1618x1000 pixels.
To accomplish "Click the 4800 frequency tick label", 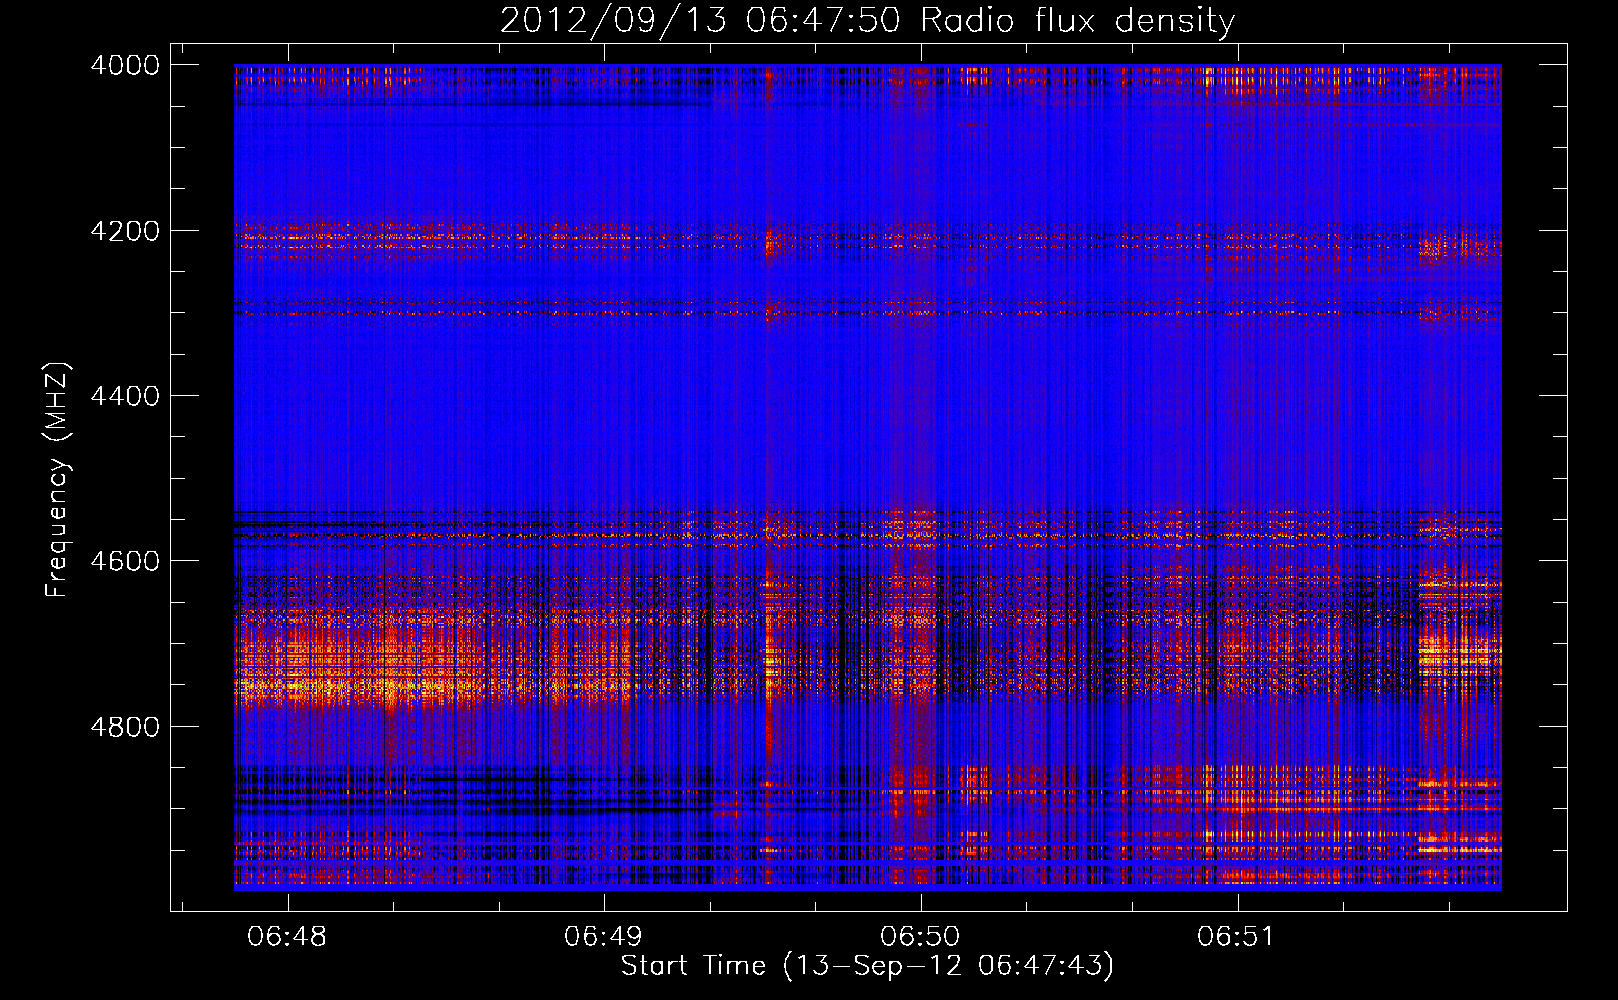I will [x=125, y=727].
